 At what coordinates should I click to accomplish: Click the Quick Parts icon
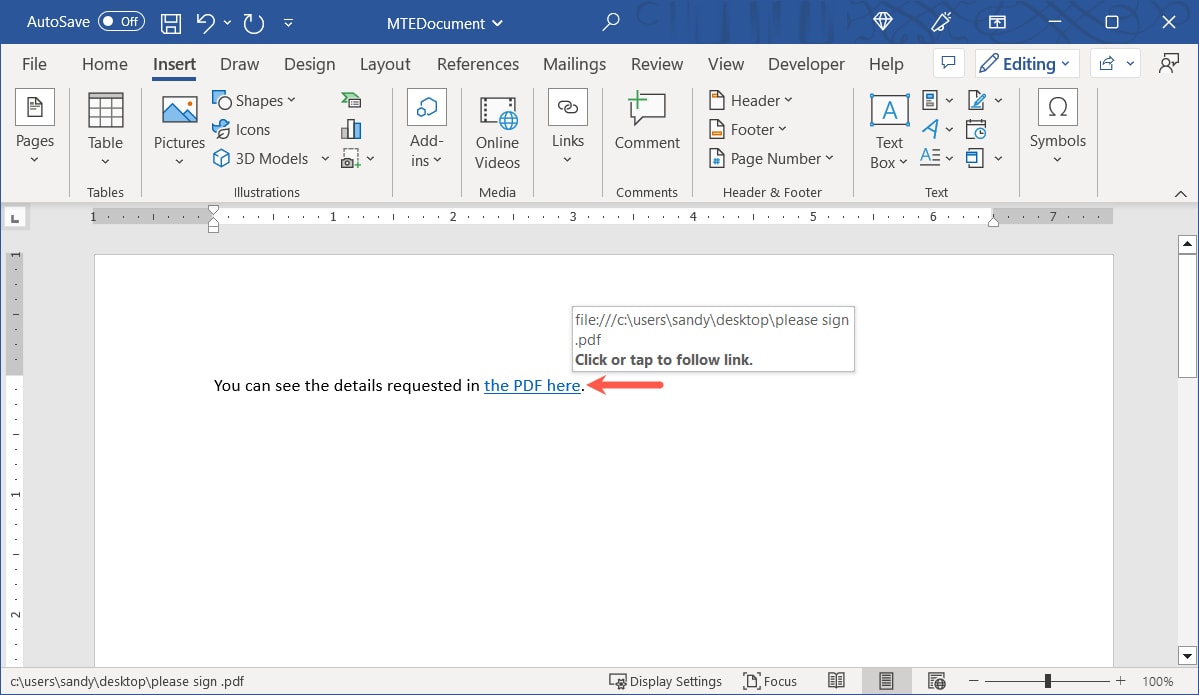930,100
